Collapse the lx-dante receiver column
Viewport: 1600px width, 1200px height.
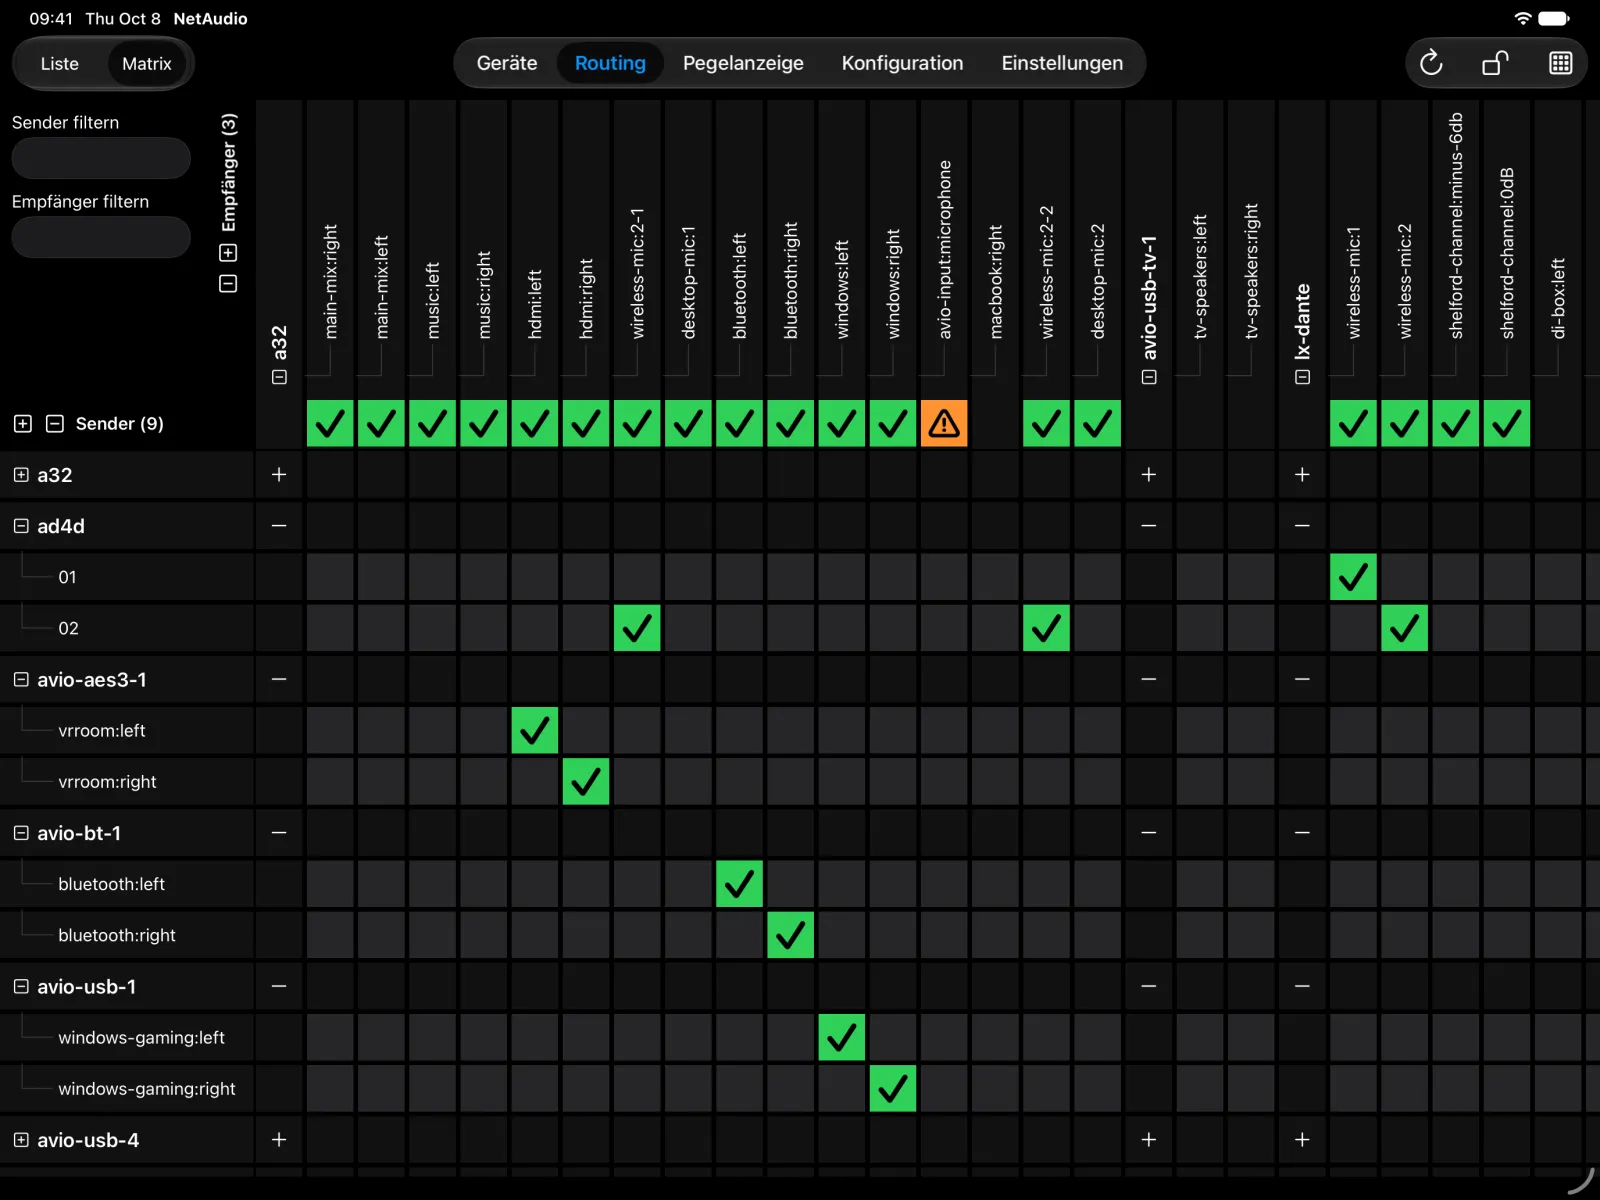(1302, 377)
